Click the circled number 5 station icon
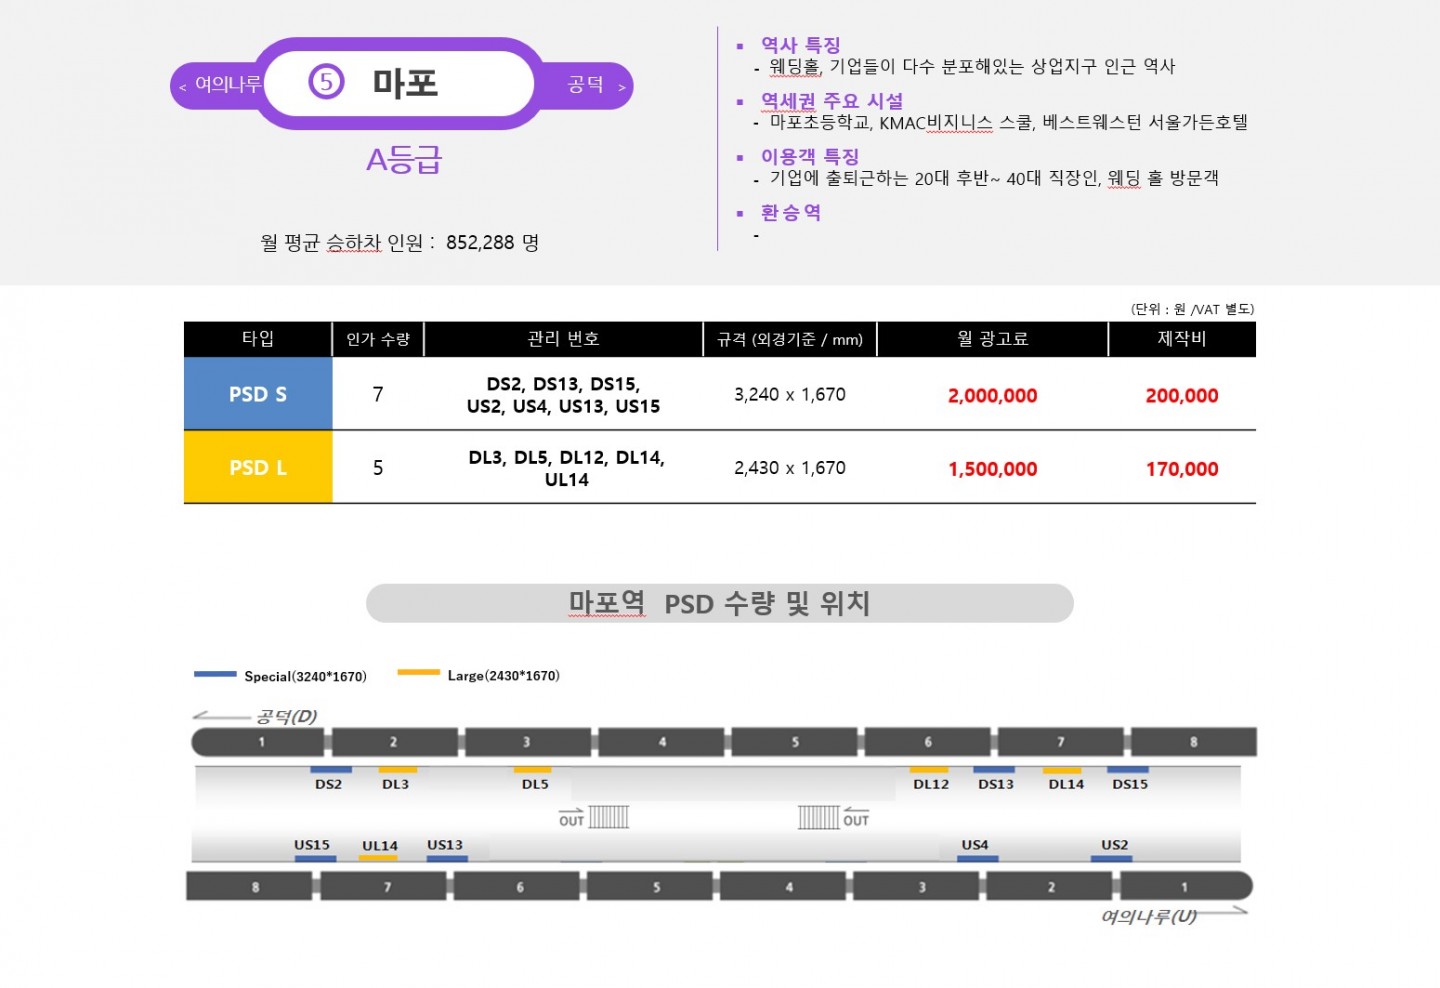The width and height of the screenshot is (1440, 988). (x=326, y=82)
